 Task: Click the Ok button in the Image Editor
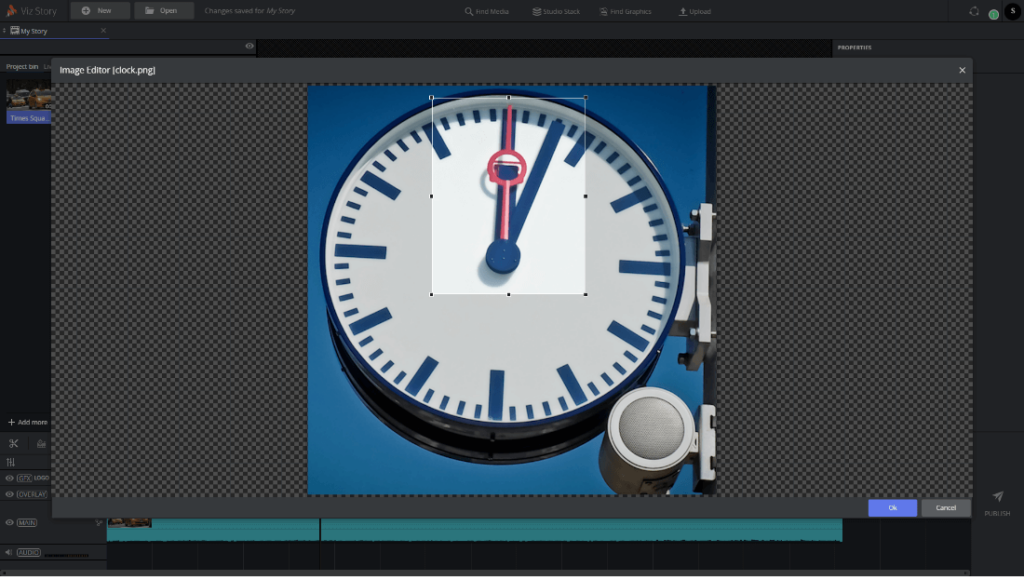point(891,508)
